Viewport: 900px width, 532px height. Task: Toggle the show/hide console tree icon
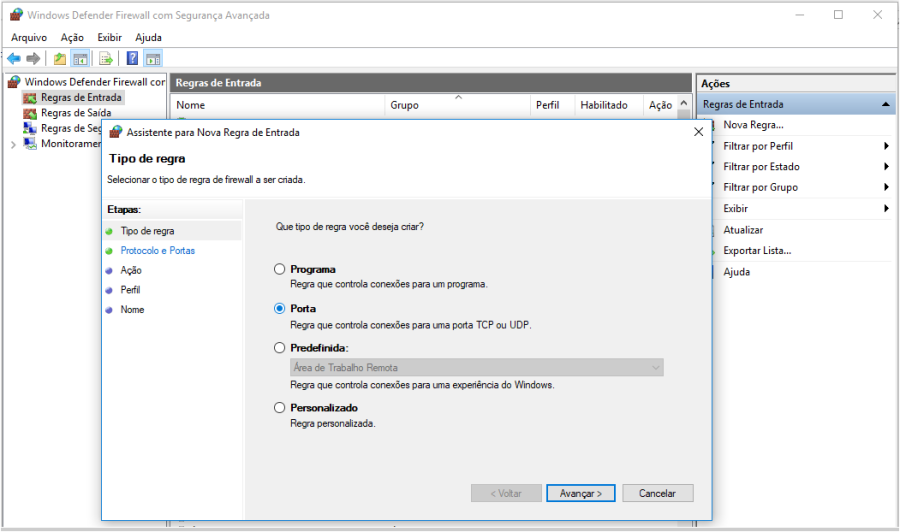79,58
